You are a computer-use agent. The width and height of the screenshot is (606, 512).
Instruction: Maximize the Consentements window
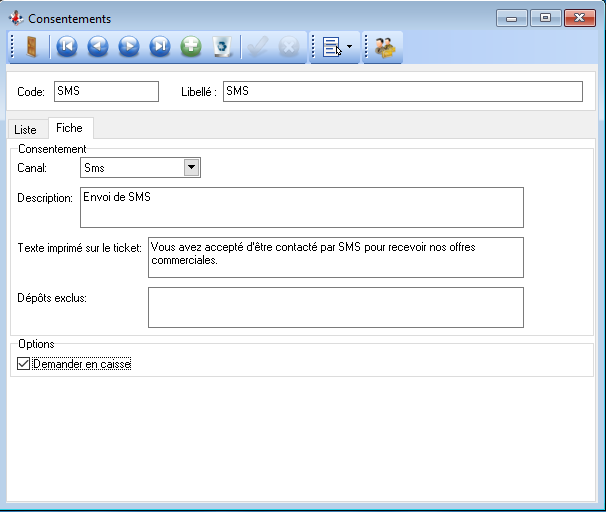545,18
